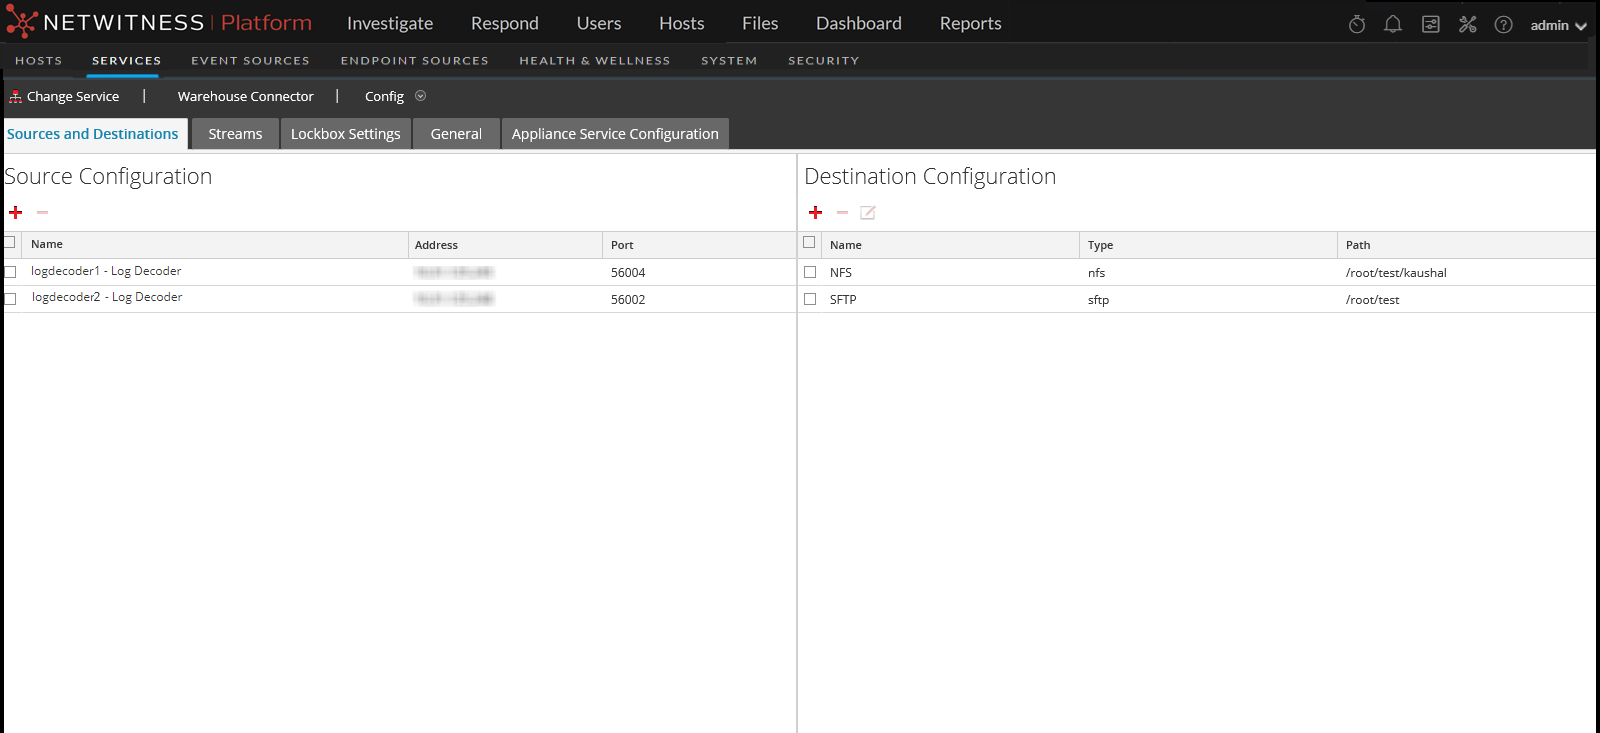Open the Reports menu
The height and width of the screenshot is (733, 1600).
click(971, 23)
